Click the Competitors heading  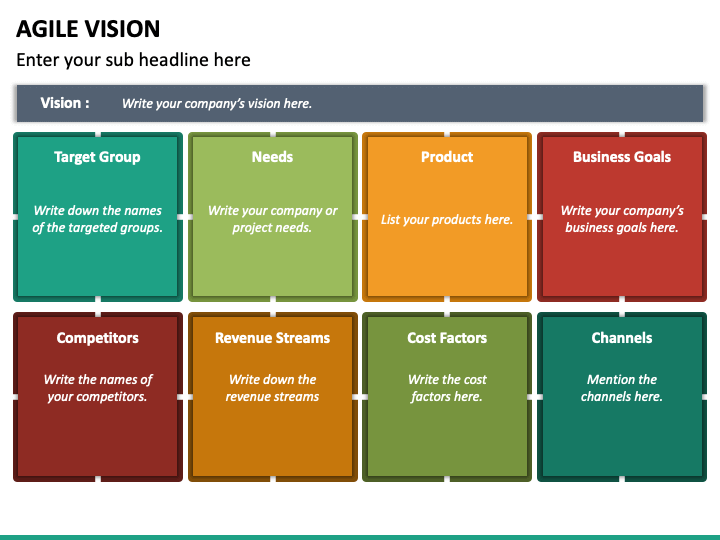(97, 338)
